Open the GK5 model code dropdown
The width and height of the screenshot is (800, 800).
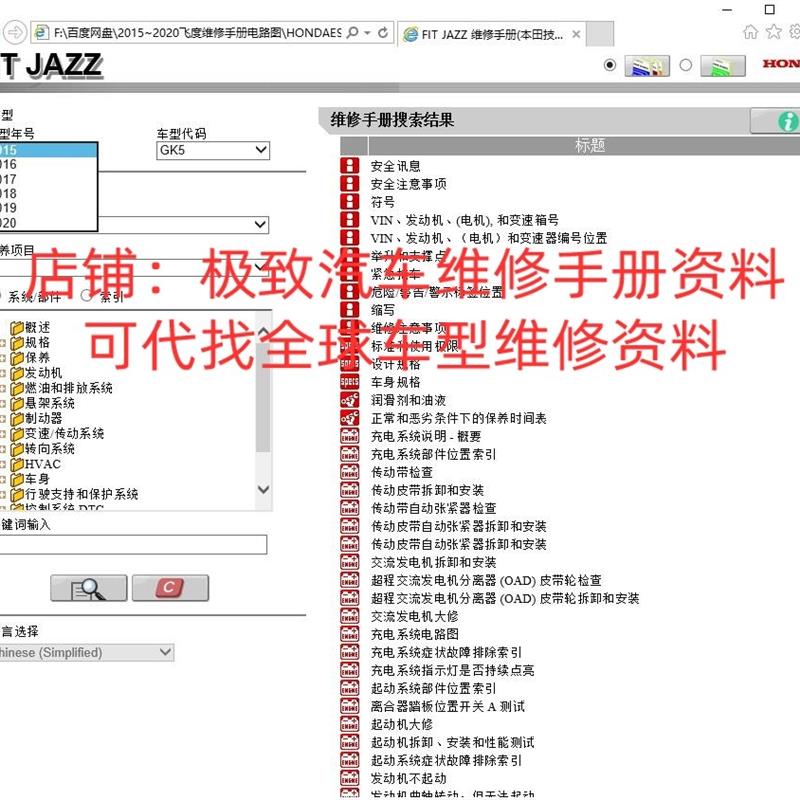point(213,151)
